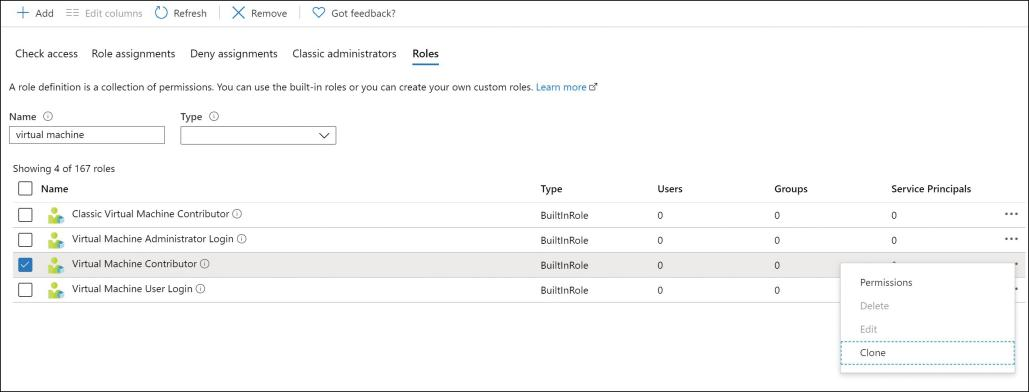This screenshot has height=392, width=1029.
Task: Check the Classic Virtual Machine Contributor checkbox
Action: tap(25, 215)
